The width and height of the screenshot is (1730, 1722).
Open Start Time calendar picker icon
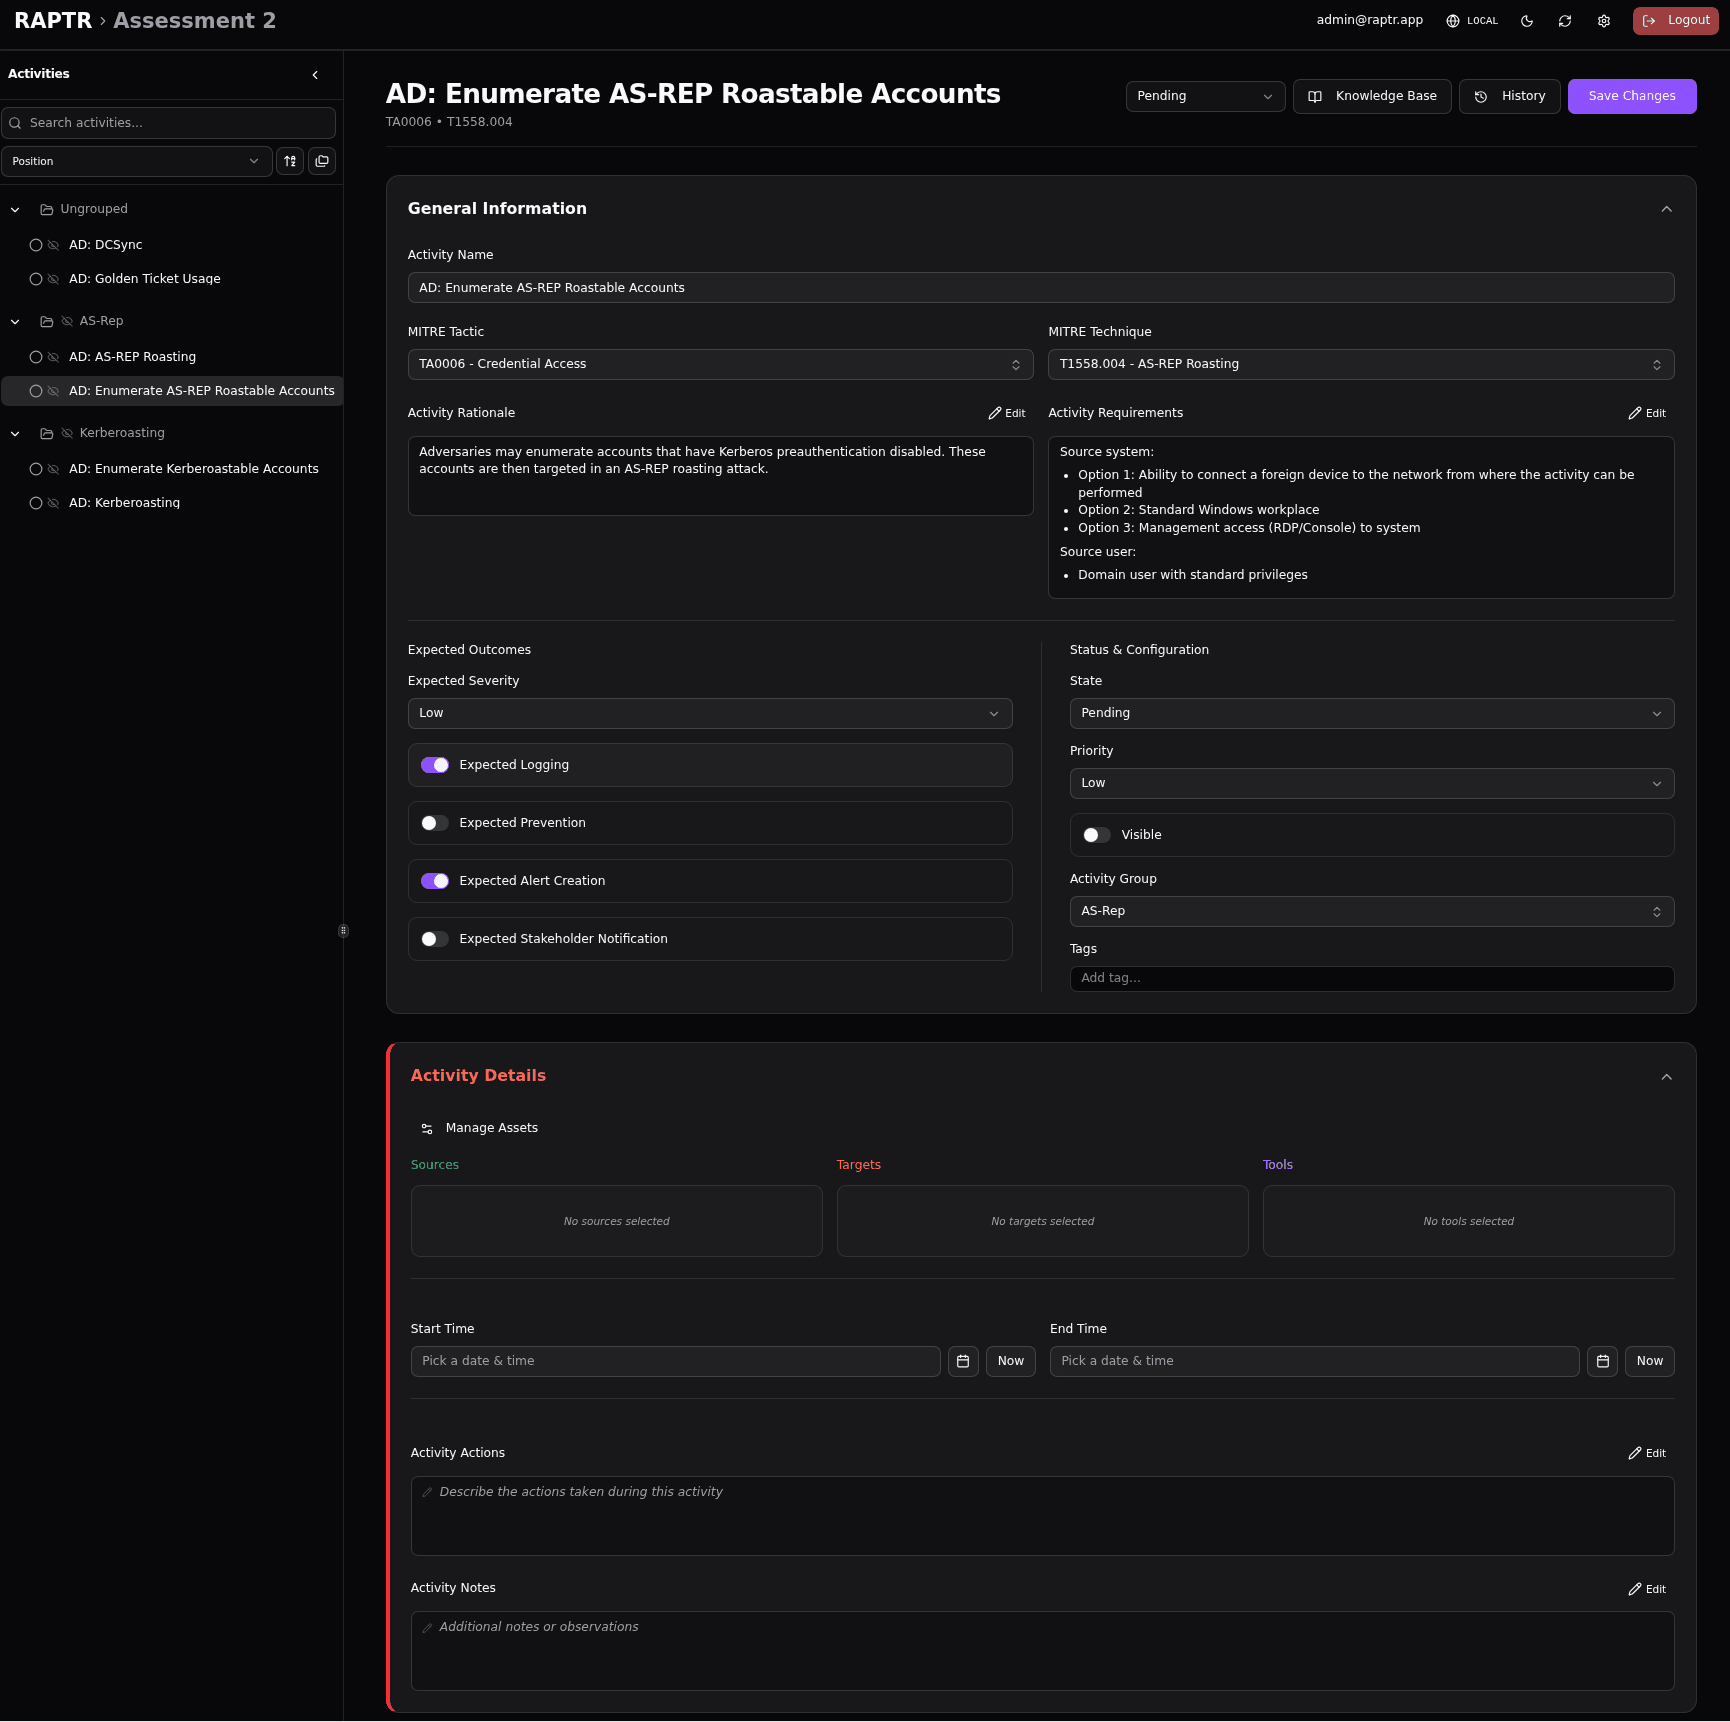click(x=963, y=1361)
